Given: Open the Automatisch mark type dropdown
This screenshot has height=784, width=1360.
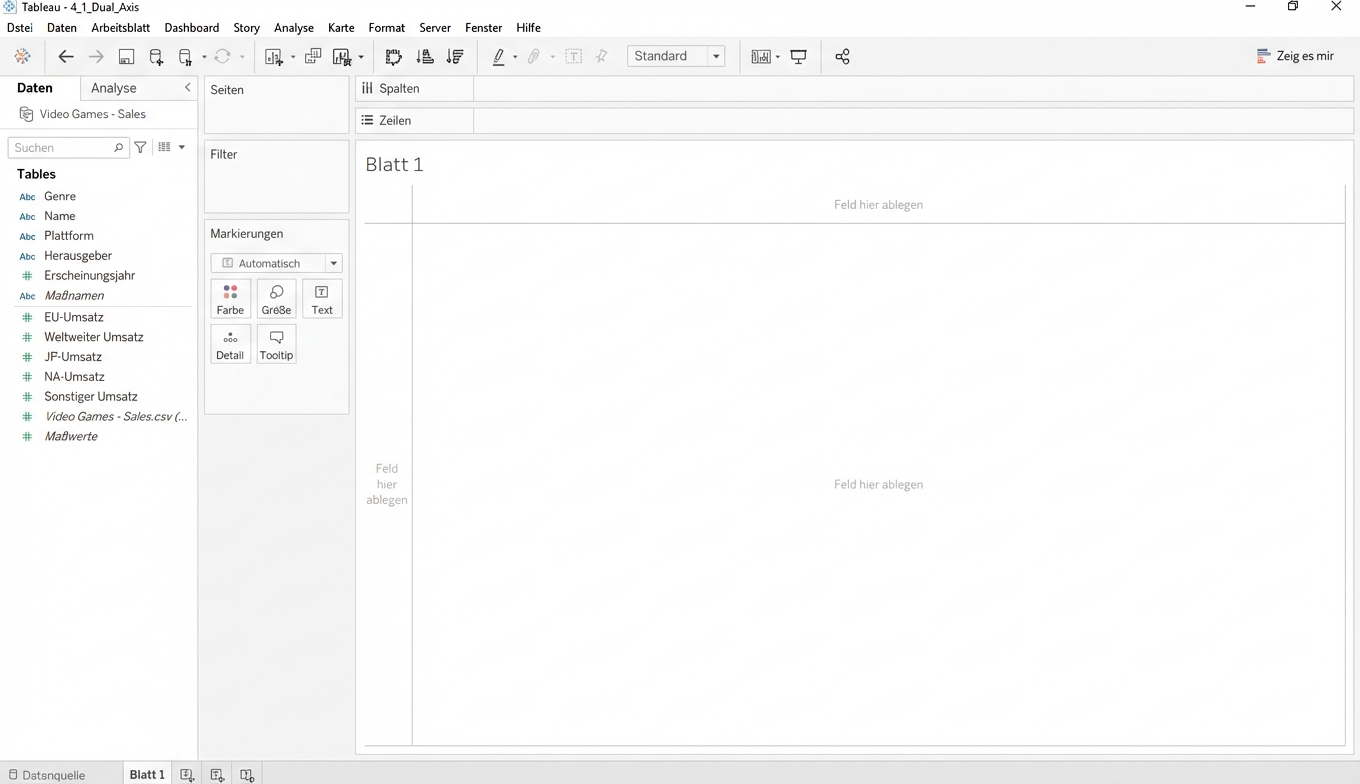Looking at the screenshot, I should pyautogui.click(x=332, y=263).
